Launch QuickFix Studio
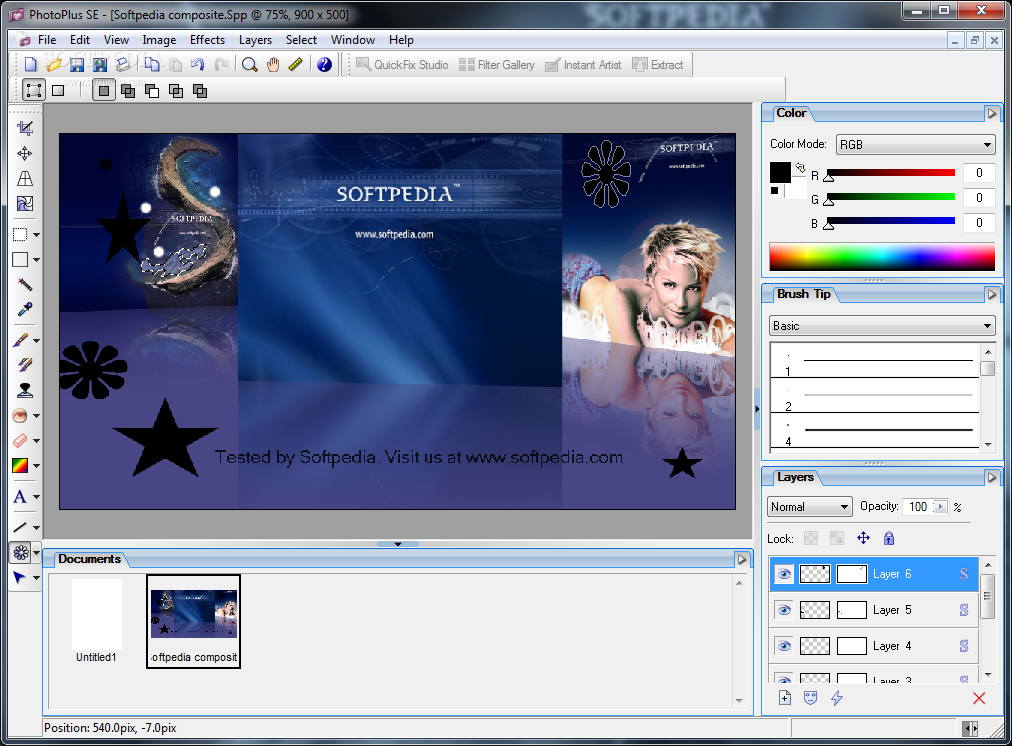The image size is (1012, 746). click(402, 65)
